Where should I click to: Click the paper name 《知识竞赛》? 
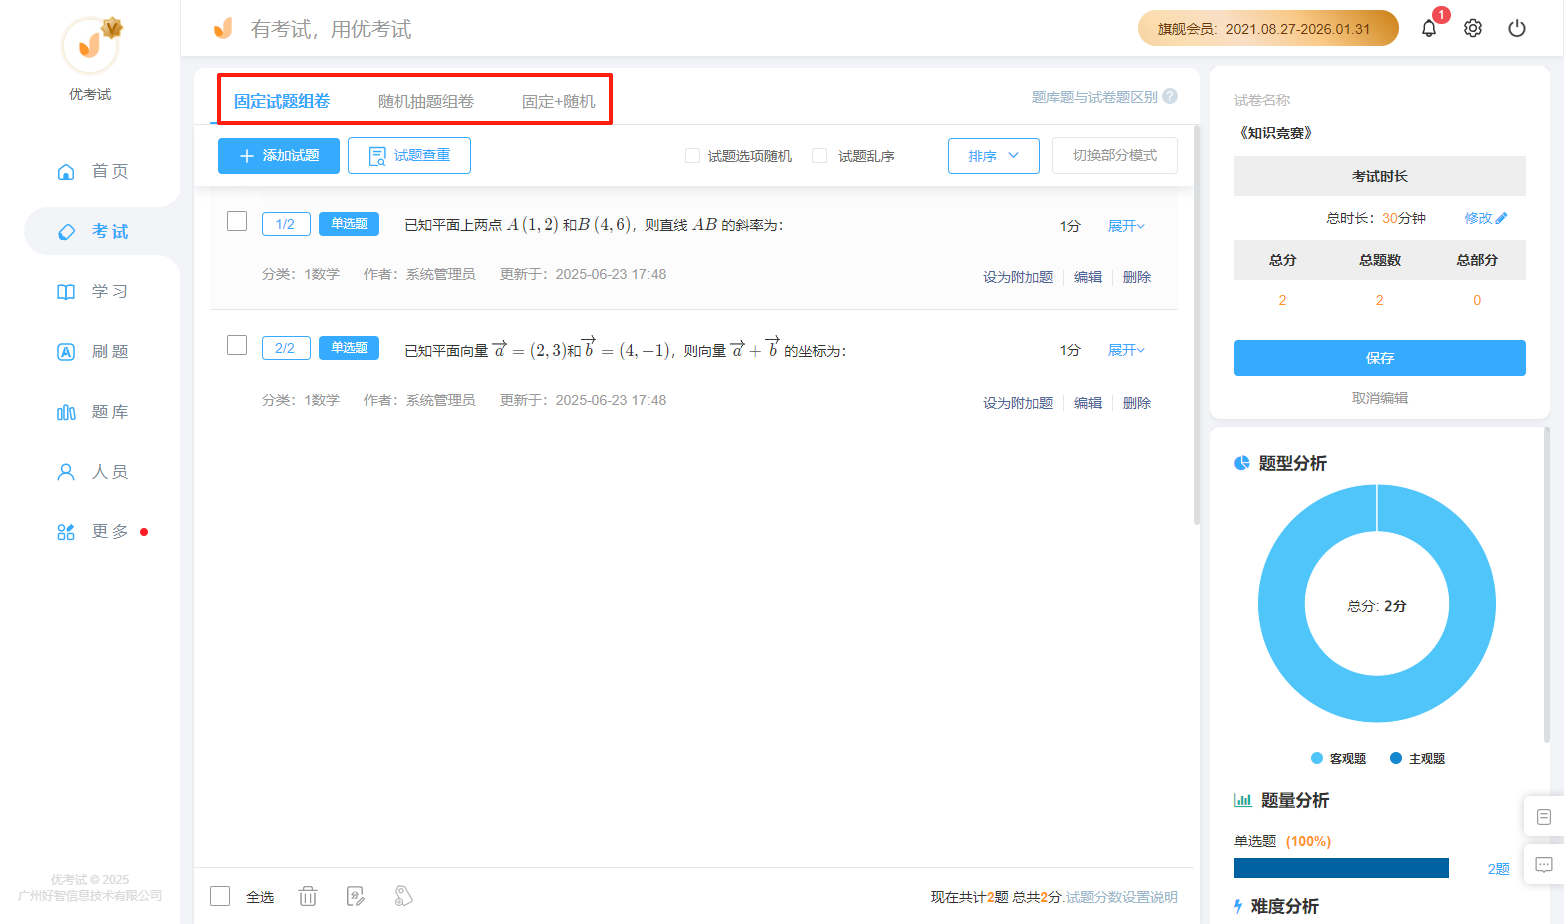[x=1275, y=133]
